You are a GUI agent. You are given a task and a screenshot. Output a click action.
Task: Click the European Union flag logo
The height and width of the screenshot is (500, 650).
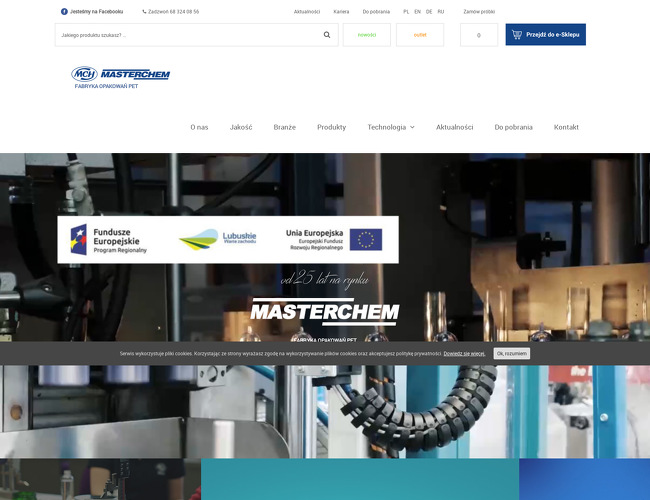(366, 240)
